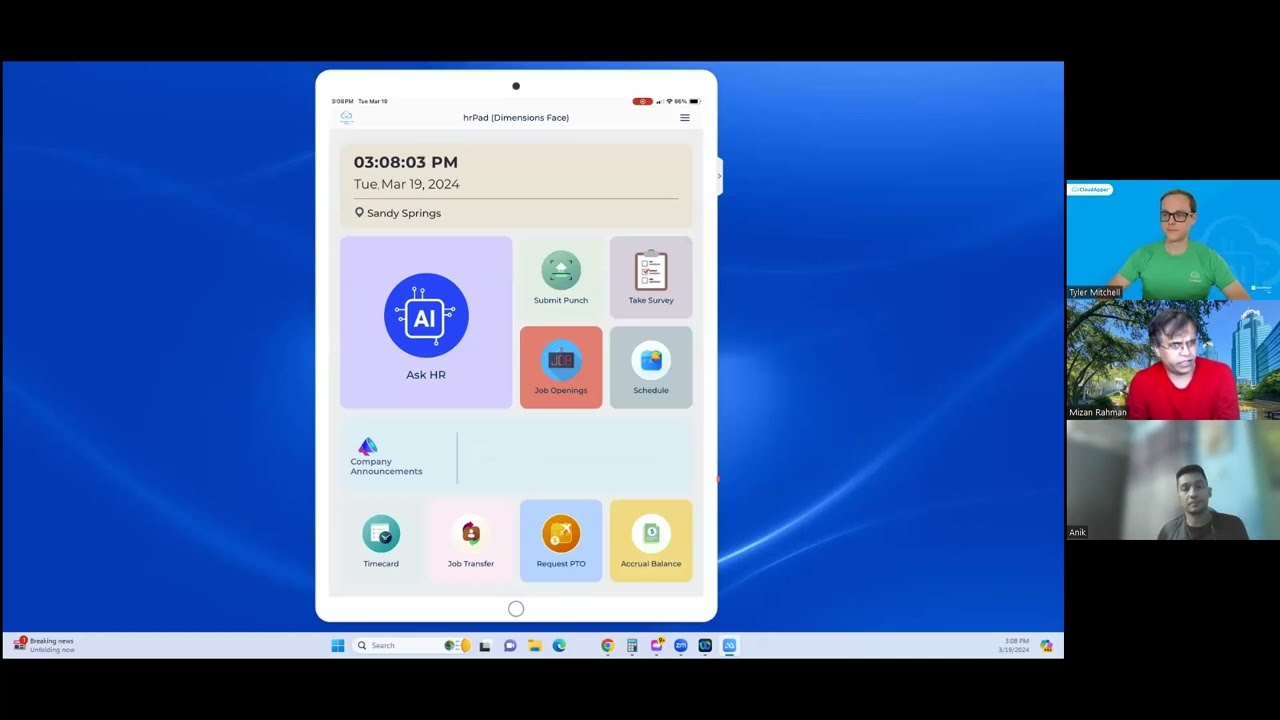1280x720 pixels.
Task: Start a Job Transfer via its icon
Action: point(471,538)
